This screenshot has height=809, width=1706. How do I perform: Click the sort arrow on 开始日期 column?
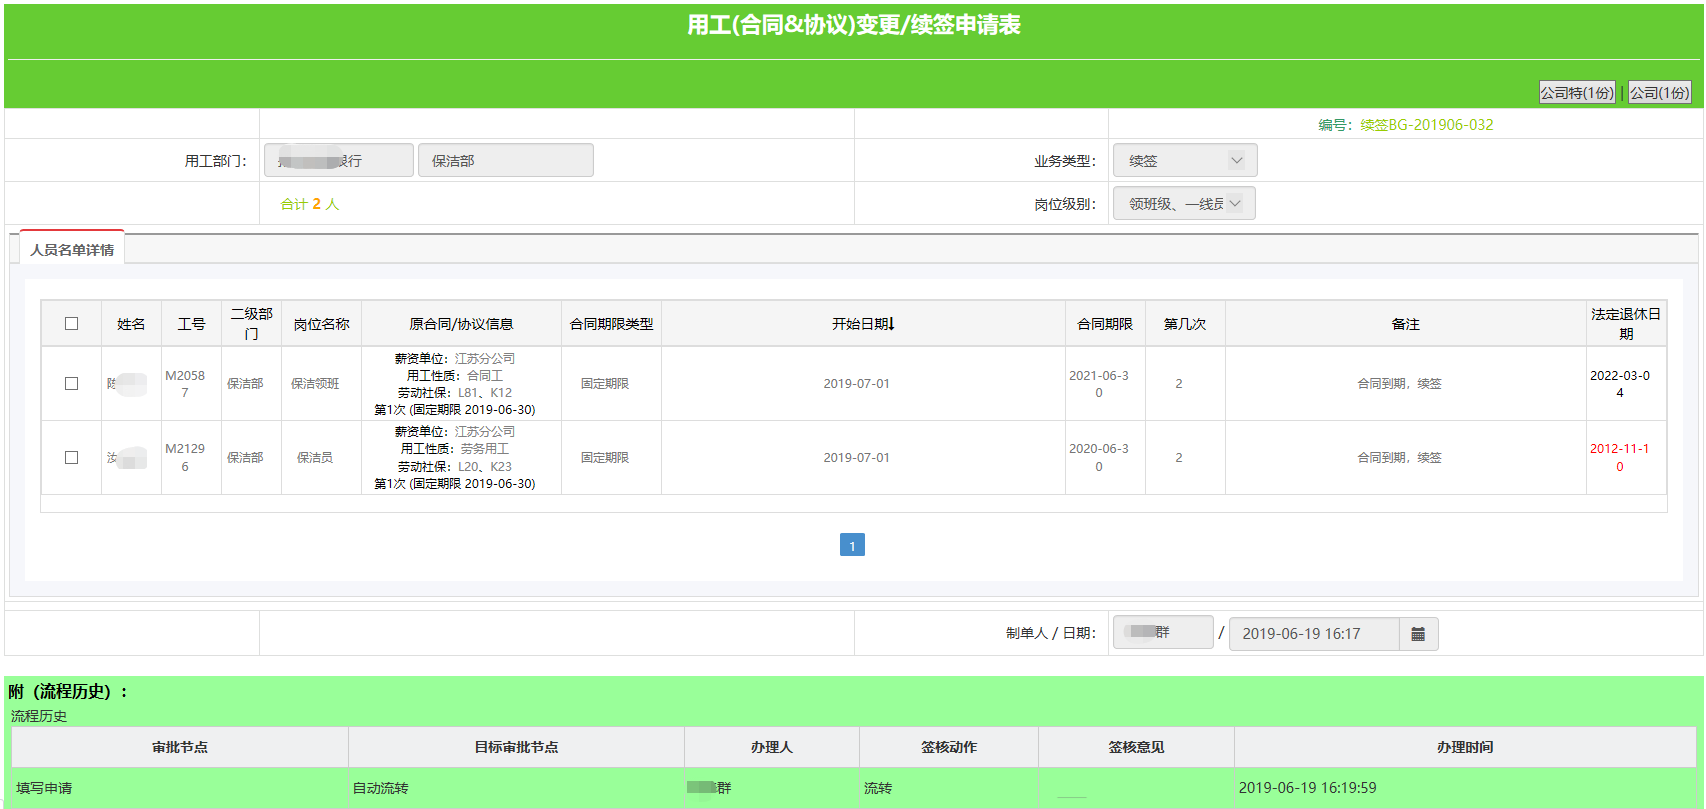click(891, 324)
